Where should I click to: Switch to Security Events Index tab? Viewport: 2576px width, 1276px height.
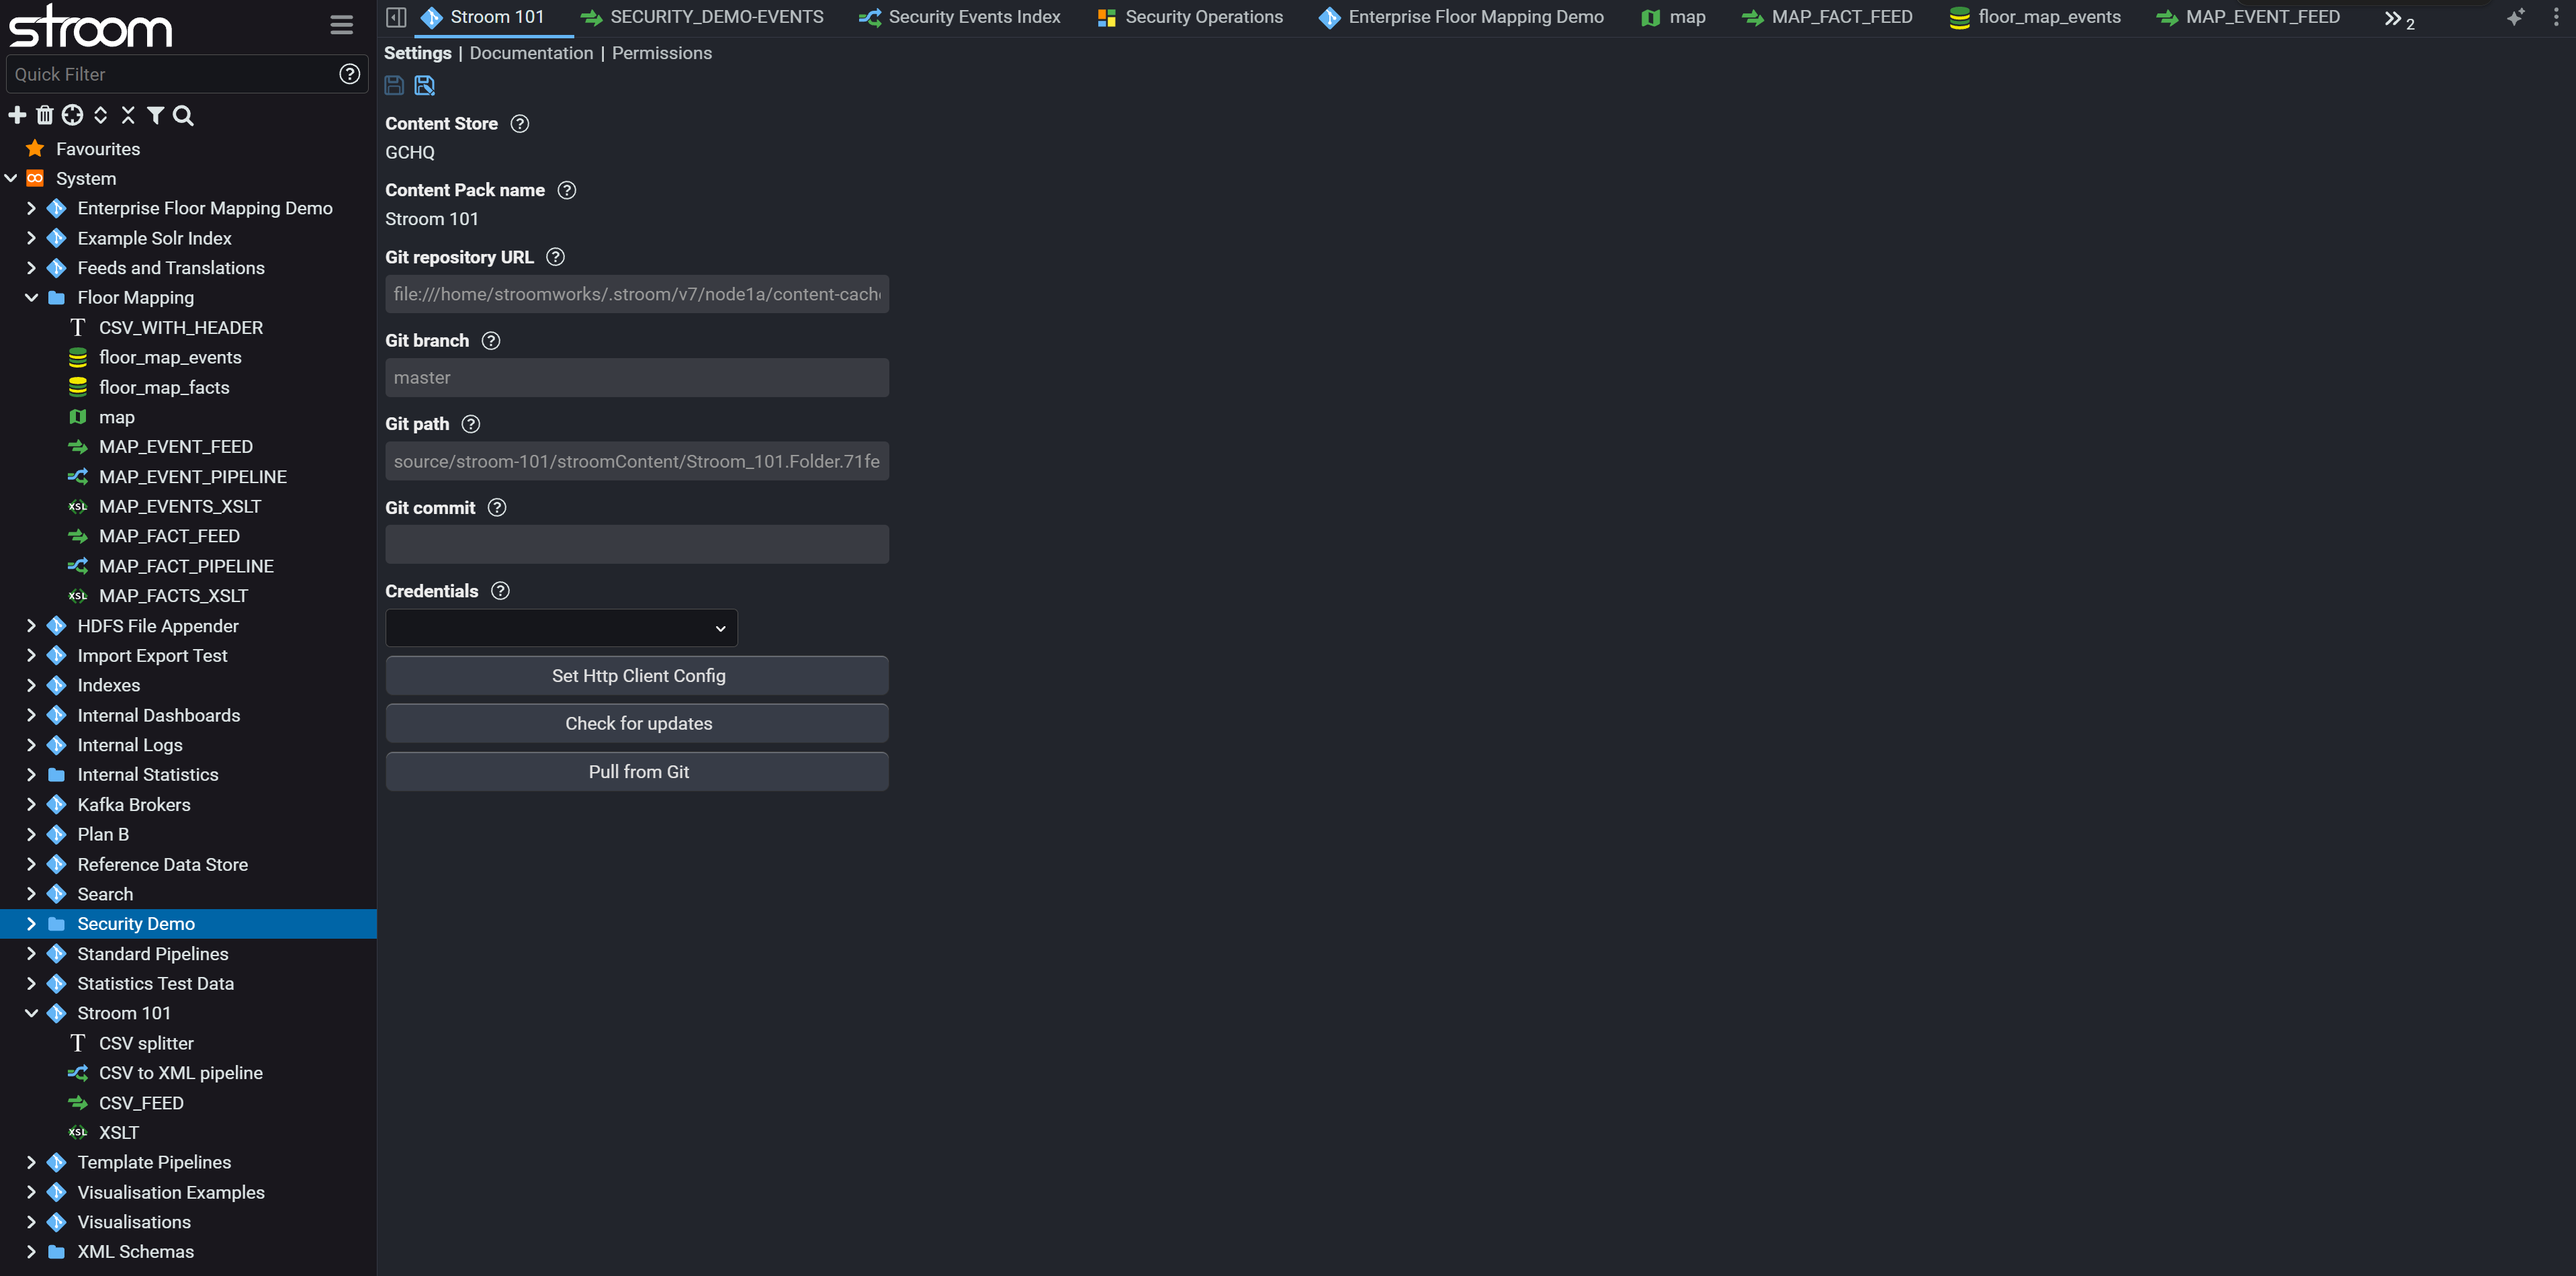(959, 17)
